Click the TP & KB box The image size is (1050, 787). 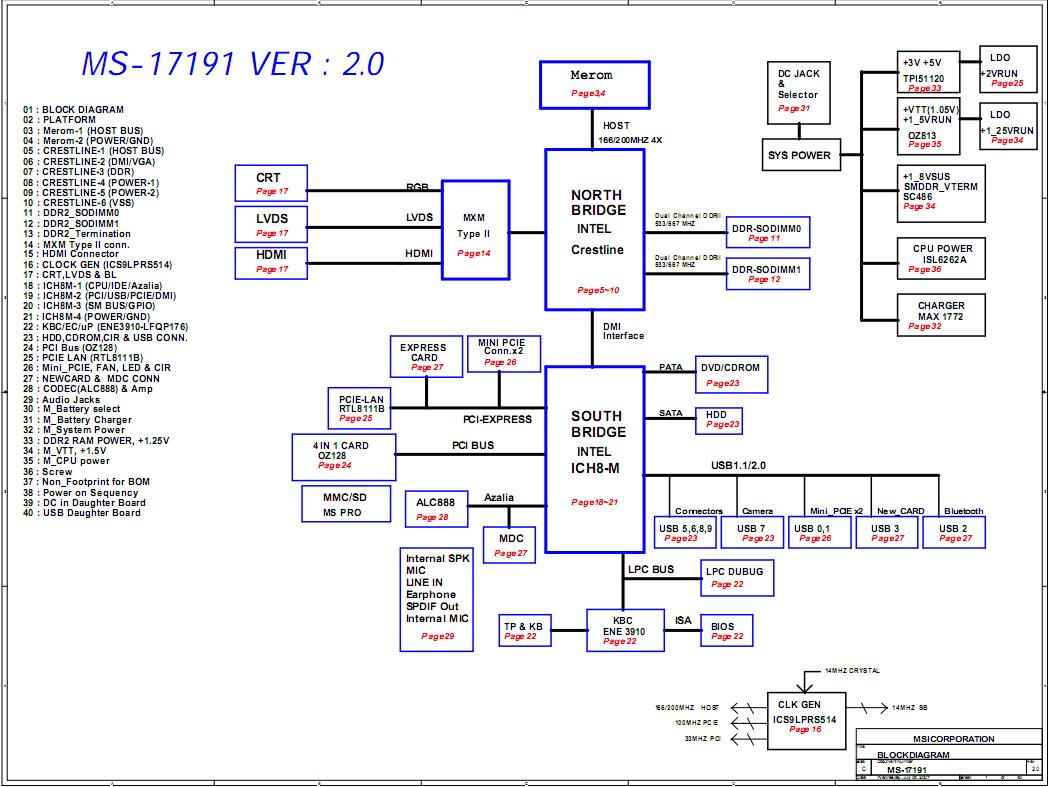(525, 630)
